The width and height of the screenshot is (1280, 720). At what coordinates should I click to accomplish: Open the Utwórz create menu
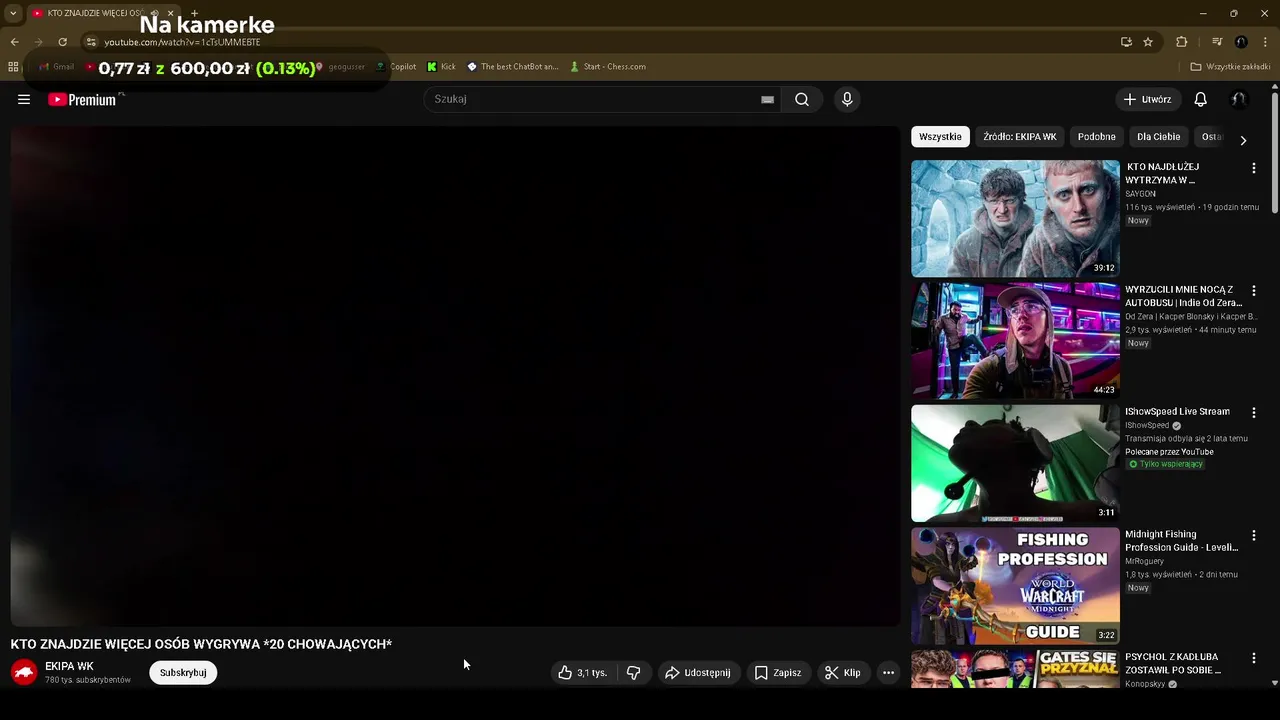(1147, 99)
